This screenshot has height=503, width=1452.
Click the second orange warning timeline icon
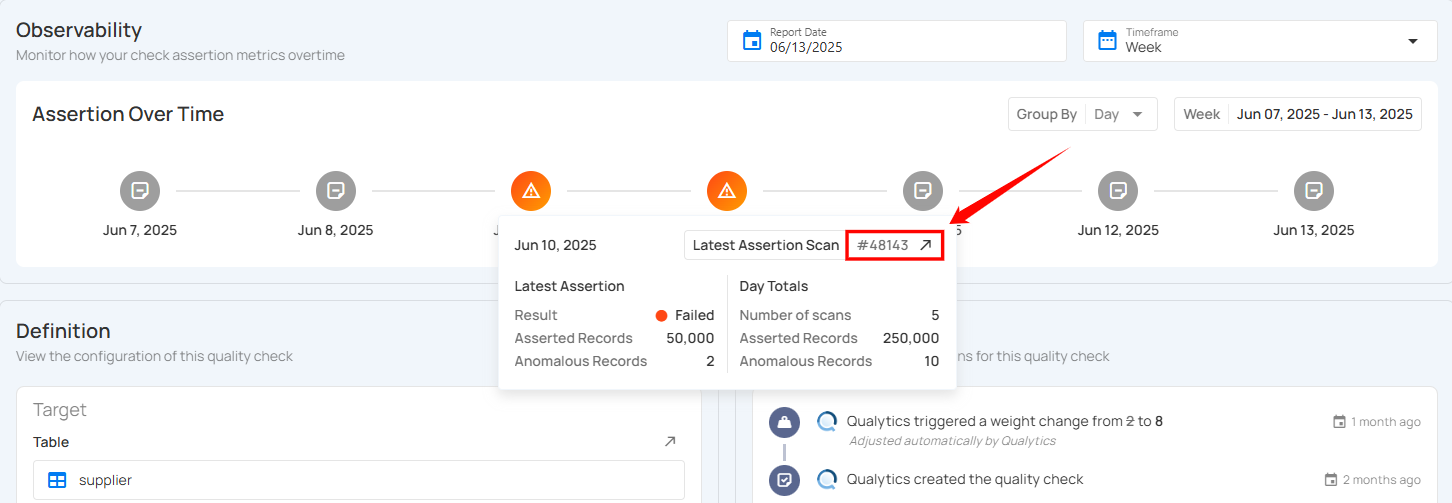727,190
